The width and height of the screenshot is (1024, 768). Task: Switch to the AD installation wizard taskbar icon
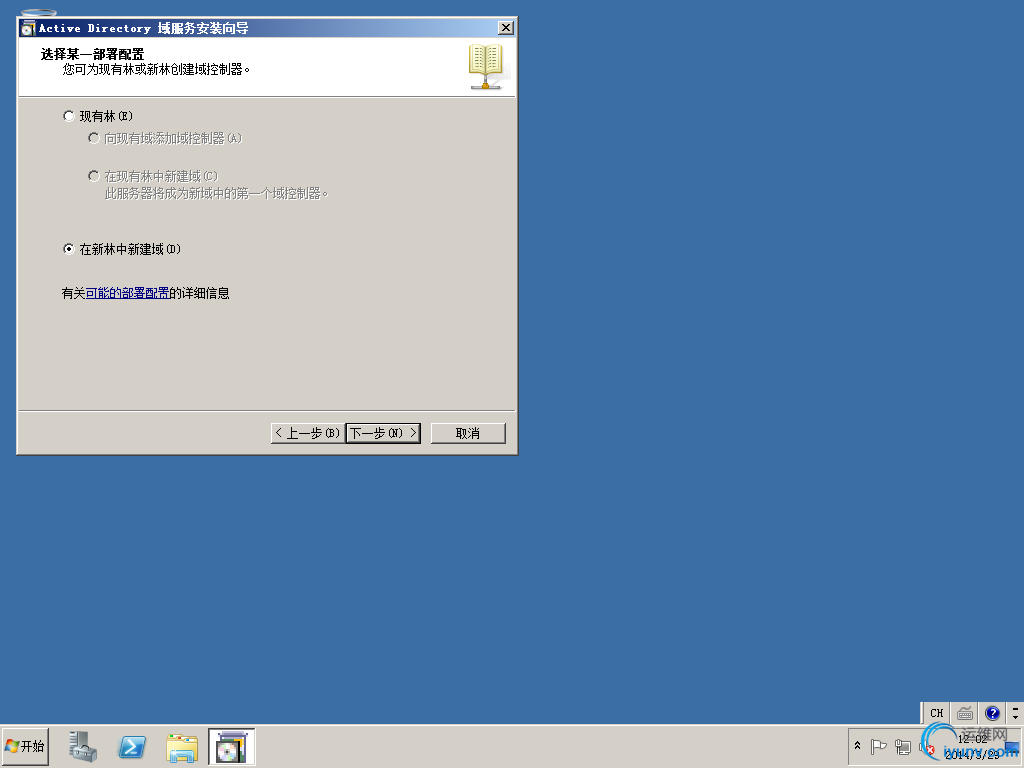231,746
